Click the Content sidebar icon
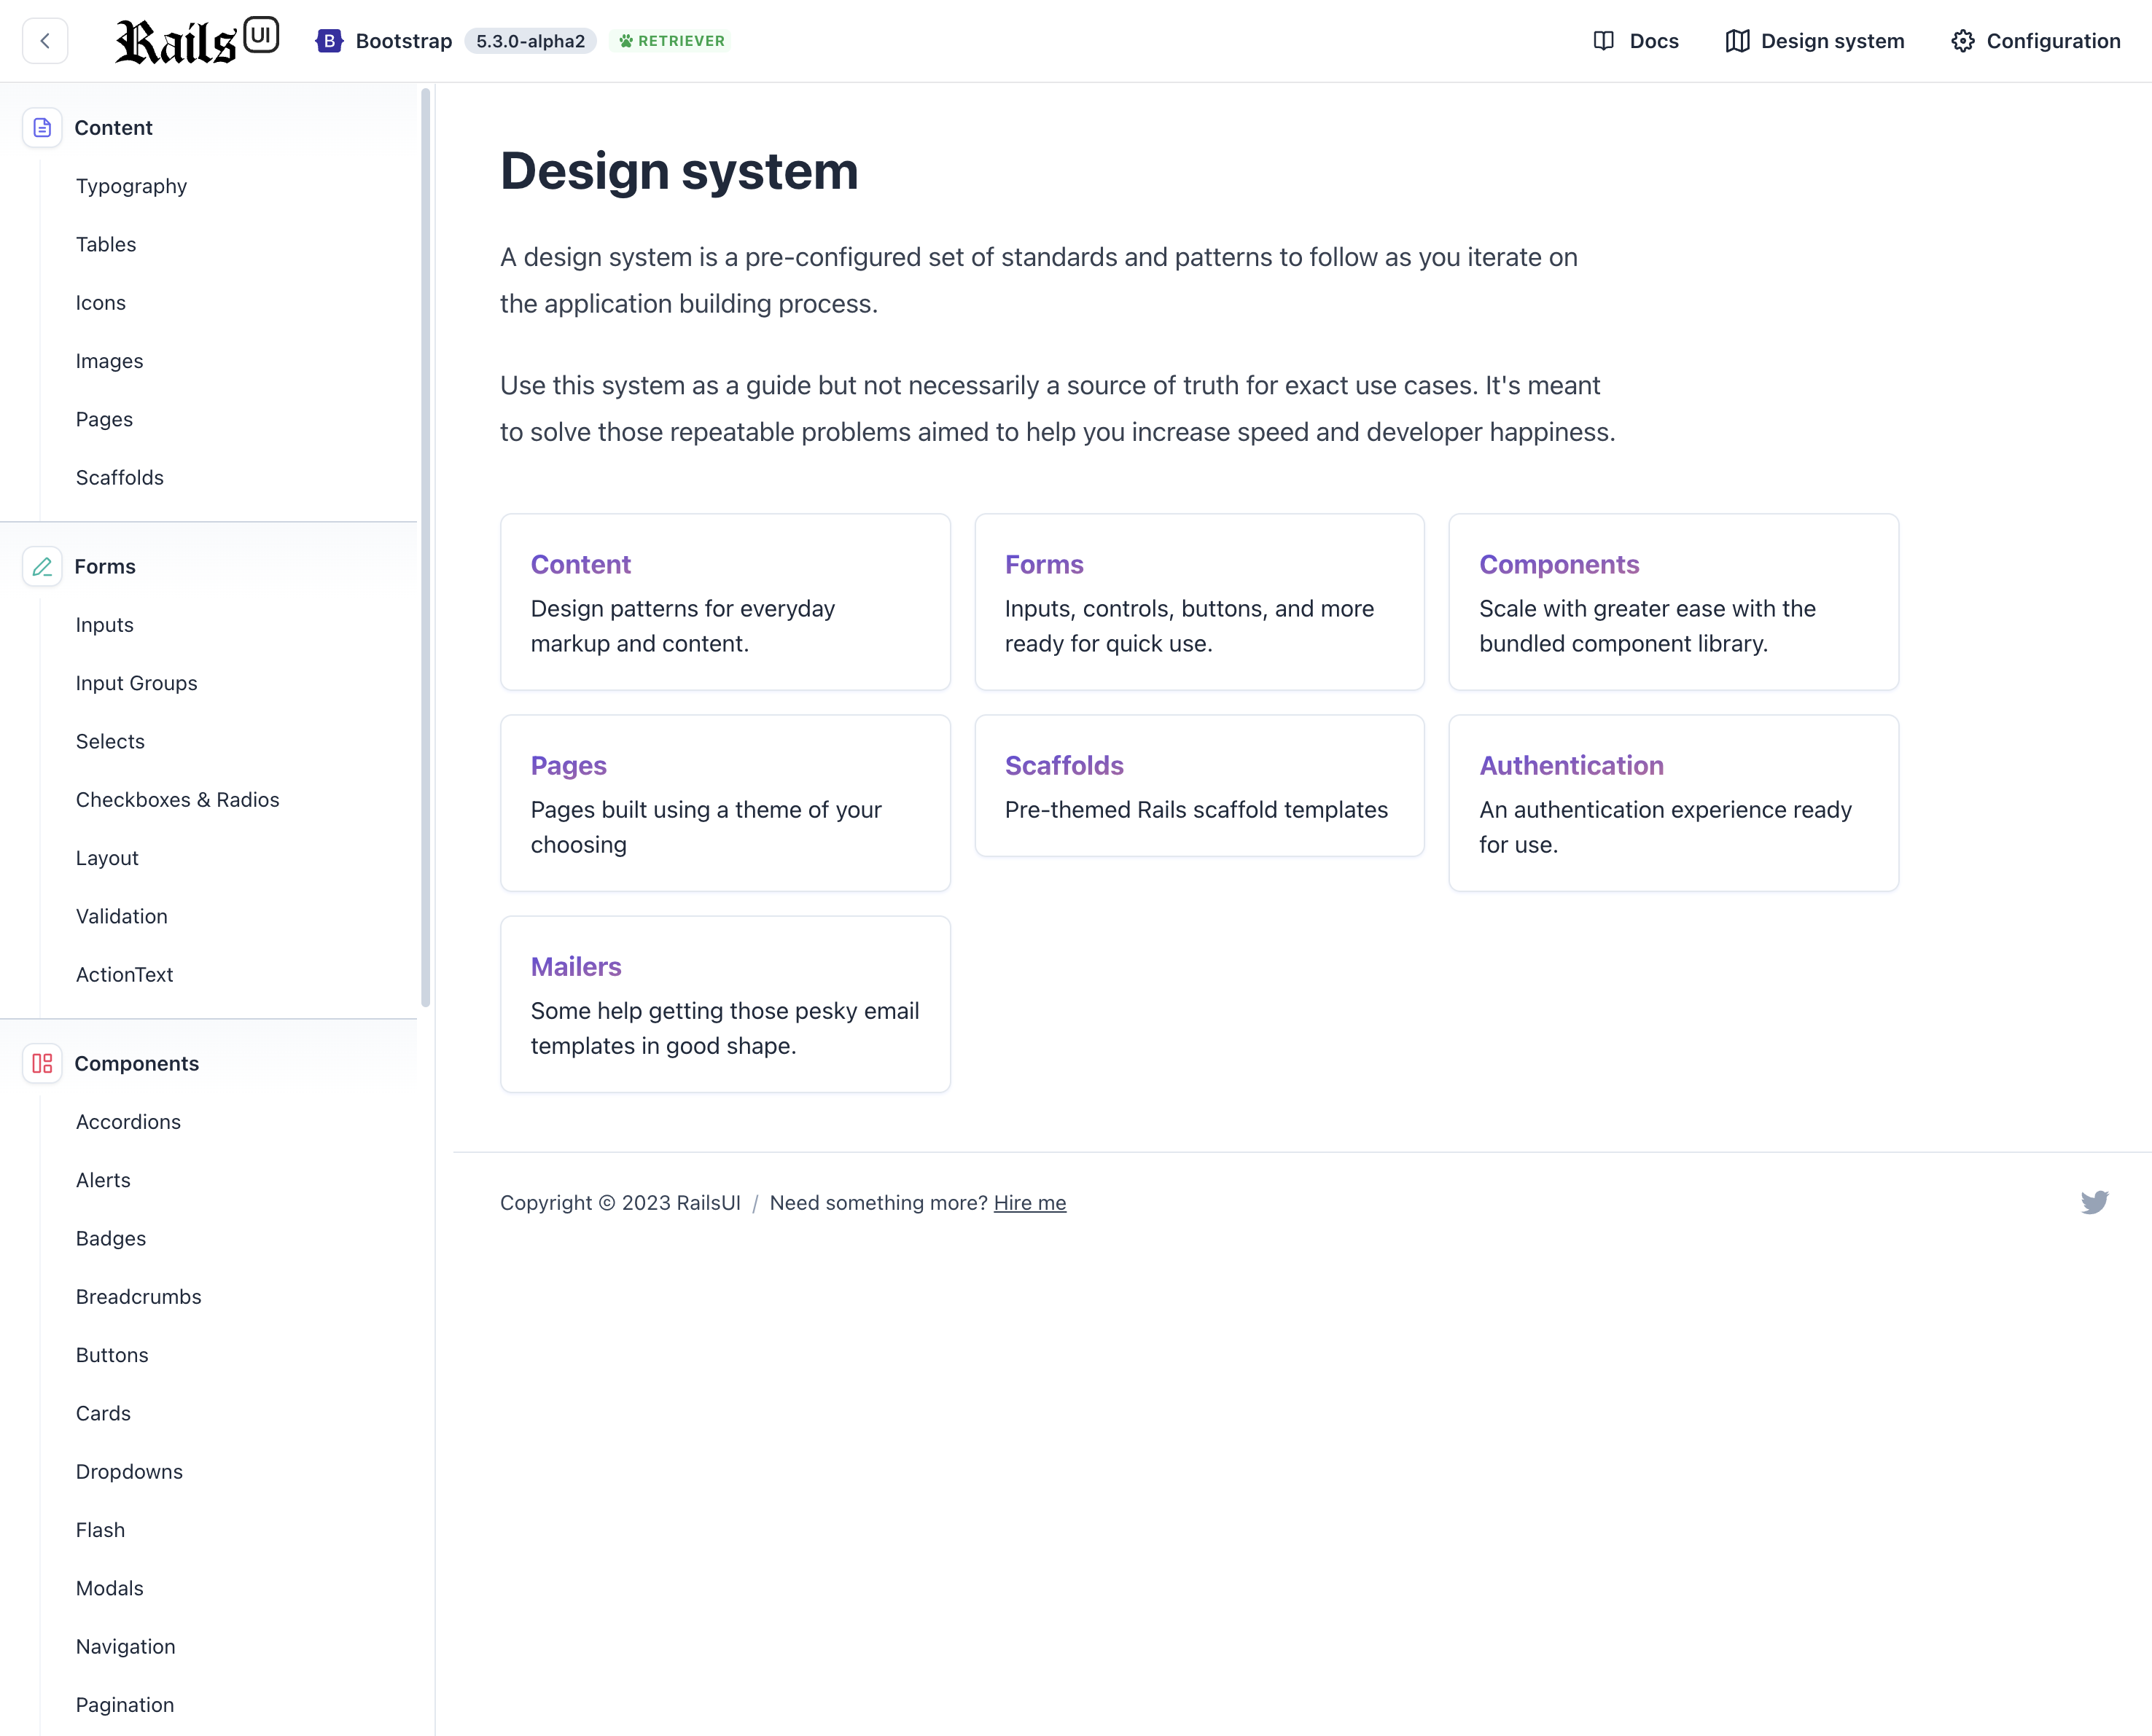 click(x=42, y=128)
